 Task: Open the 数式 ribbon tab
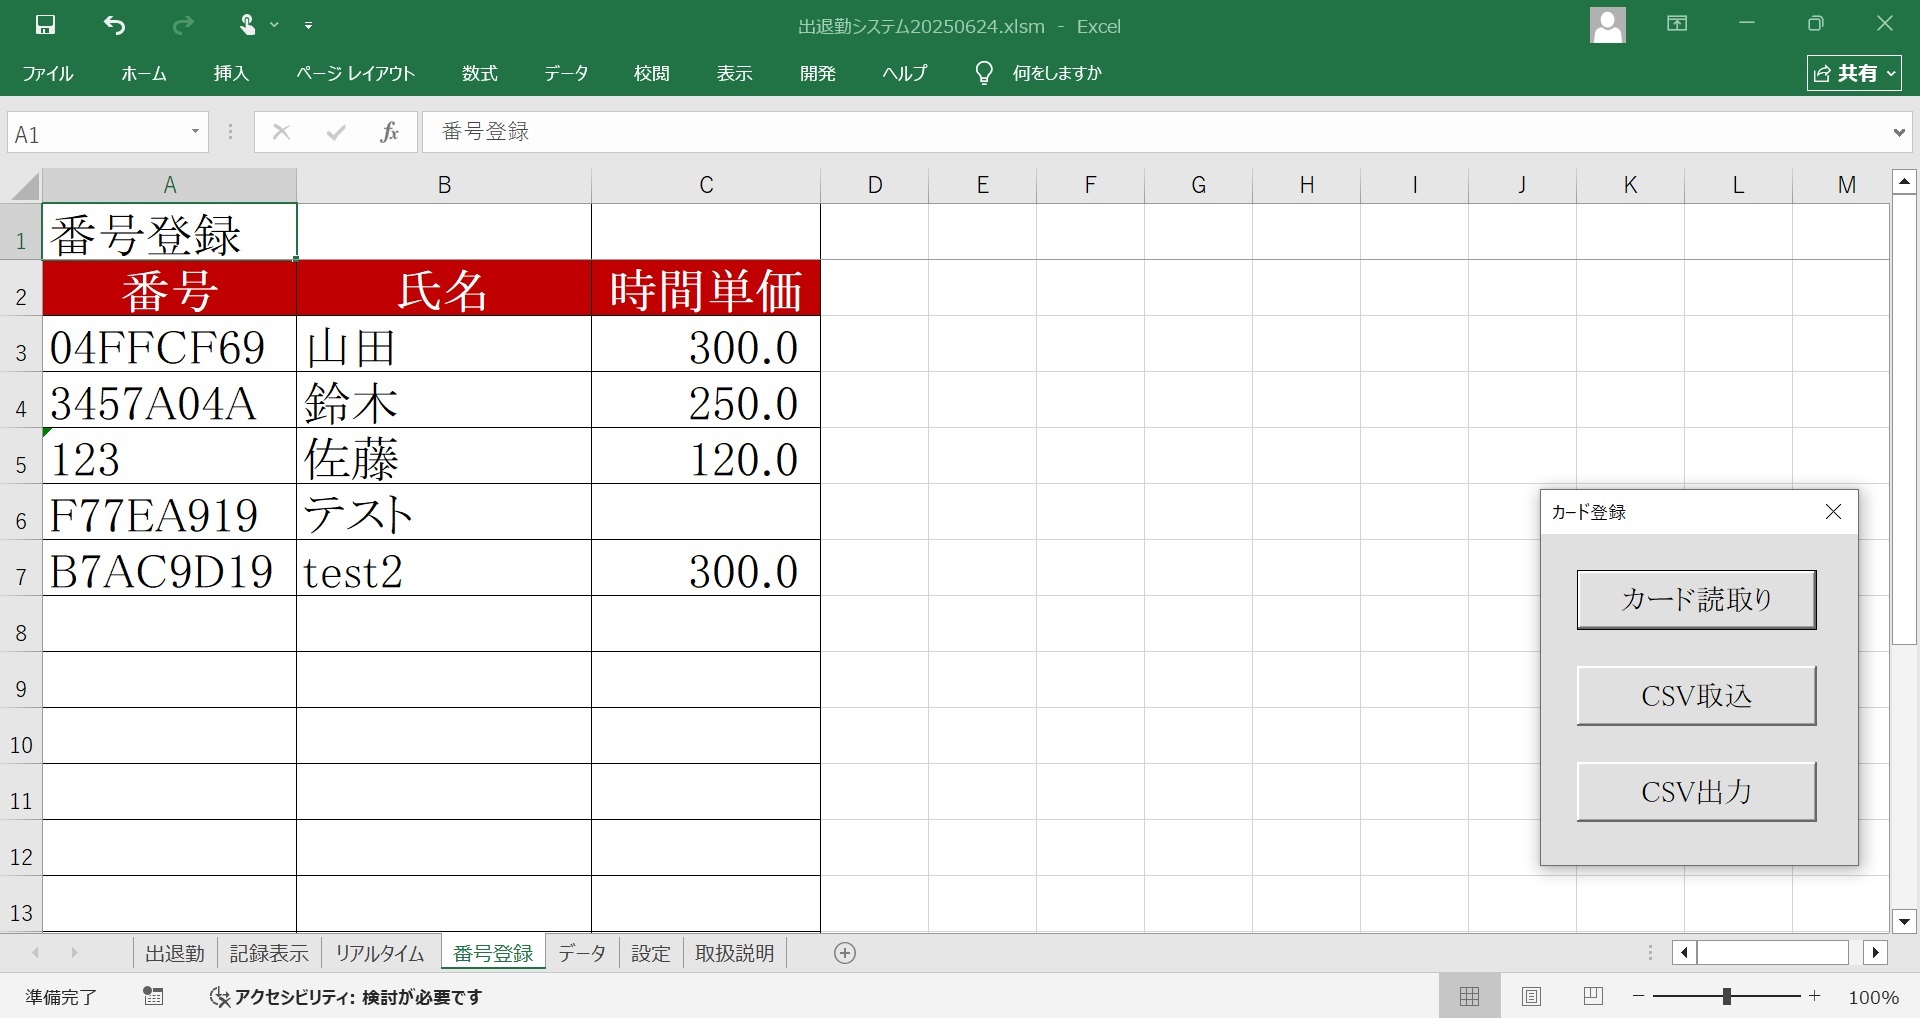point(480,73)
